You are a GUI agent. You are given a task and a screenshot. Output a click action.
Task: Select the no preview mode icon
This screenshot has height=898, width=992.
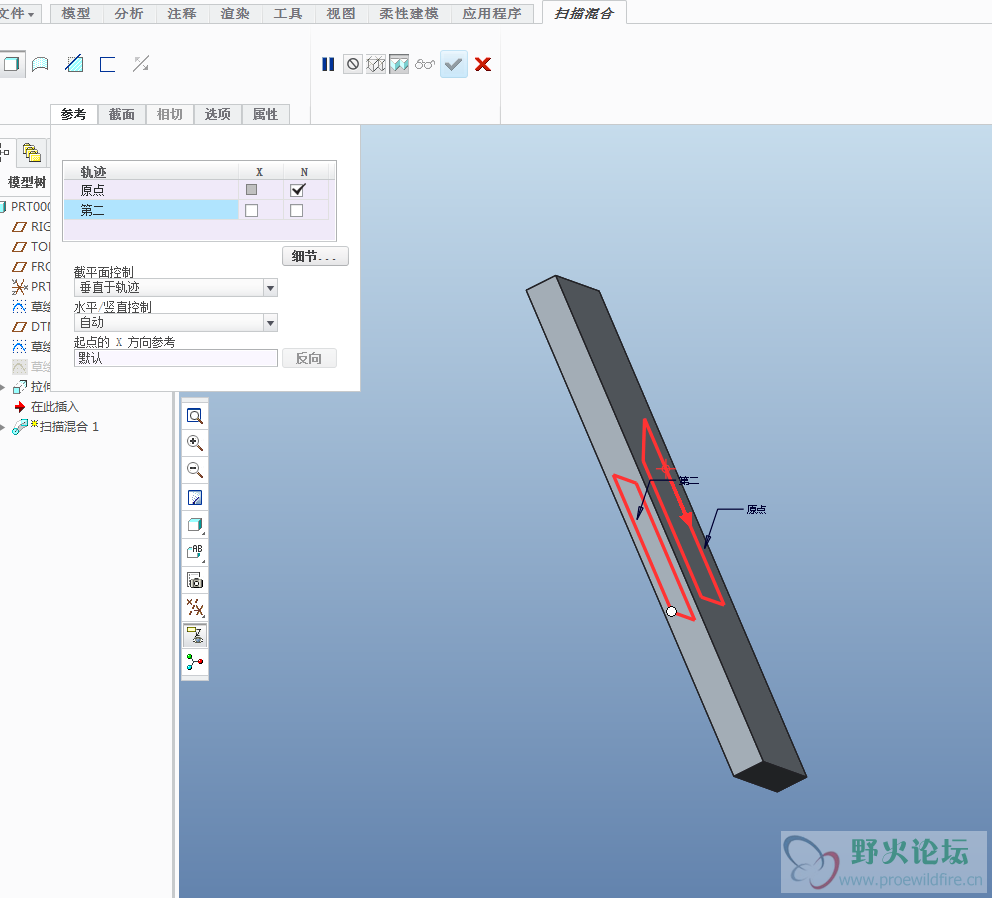(x=353, y=64)
